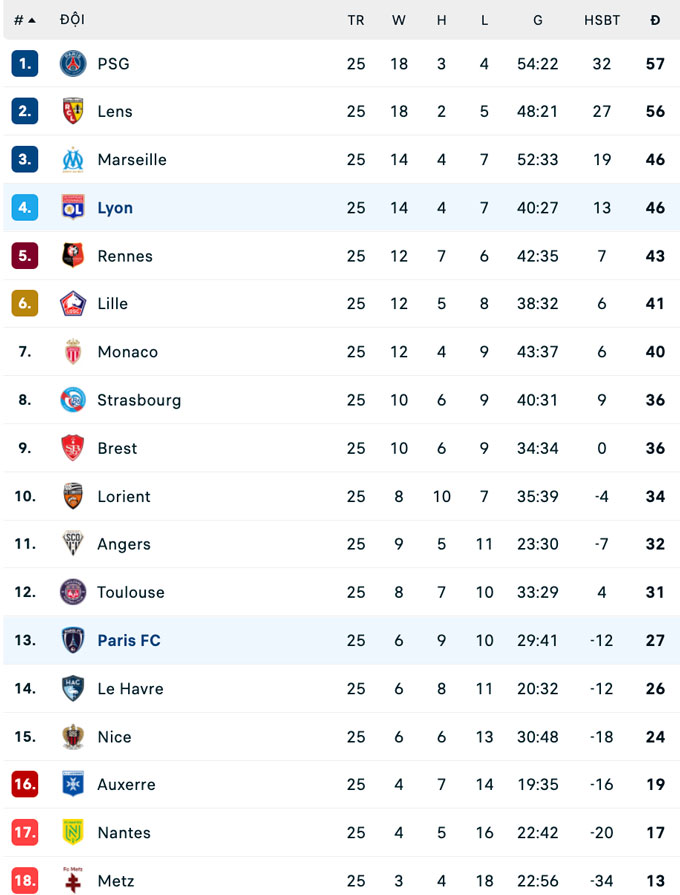Click the PSG club crest icon

[x=73, y=64]
